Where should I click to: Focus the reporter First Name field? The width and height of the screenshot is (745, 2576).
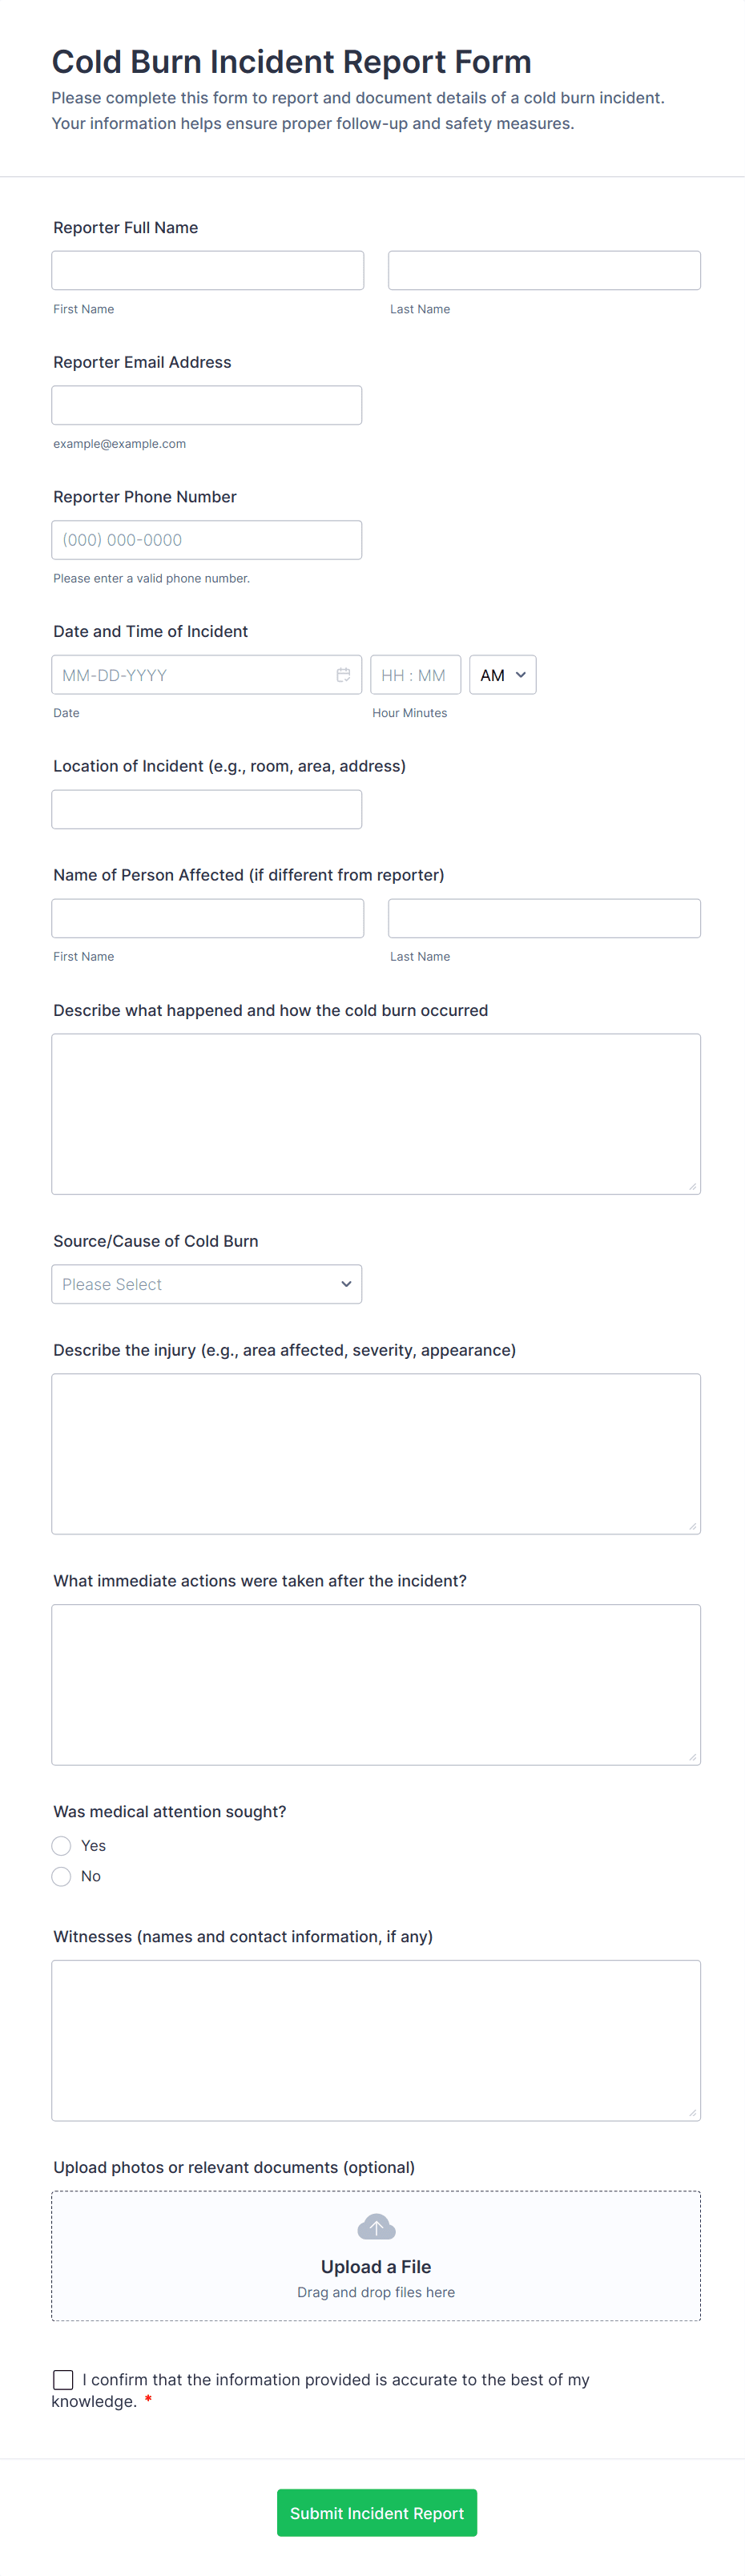point(207,271)
